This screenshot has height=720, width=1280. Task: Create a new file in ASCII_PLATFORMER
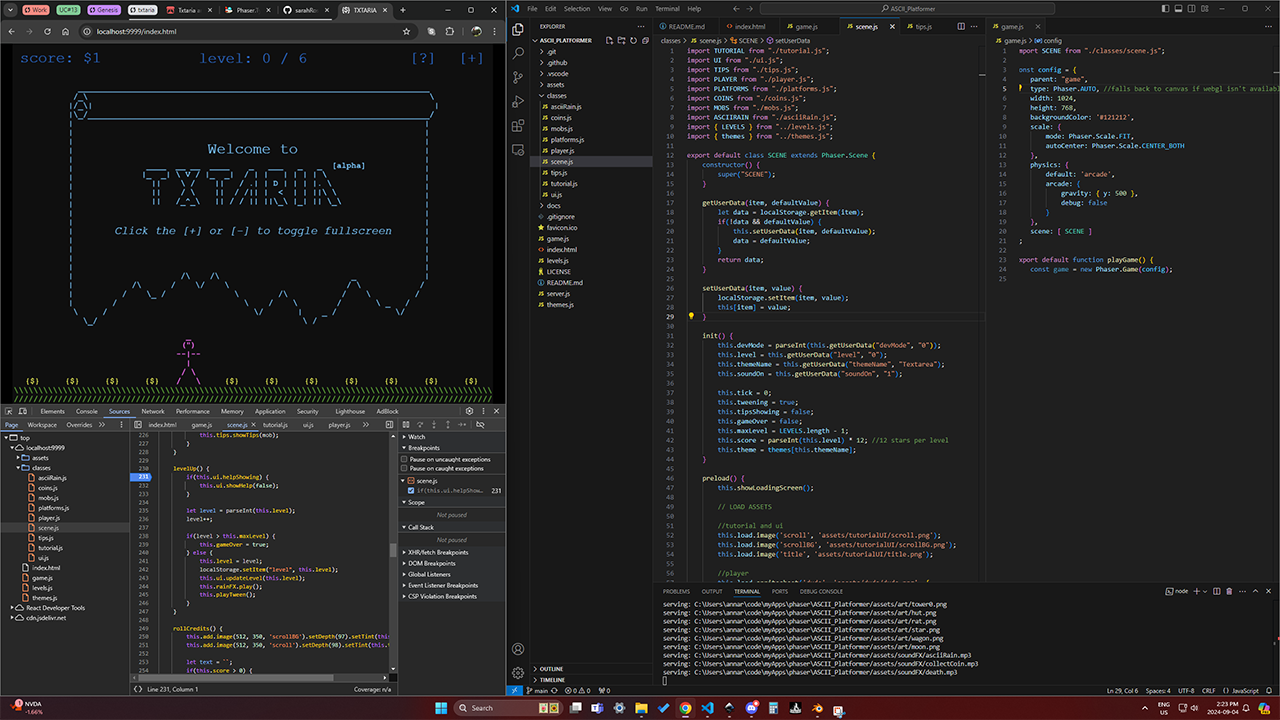coord(610,41)
